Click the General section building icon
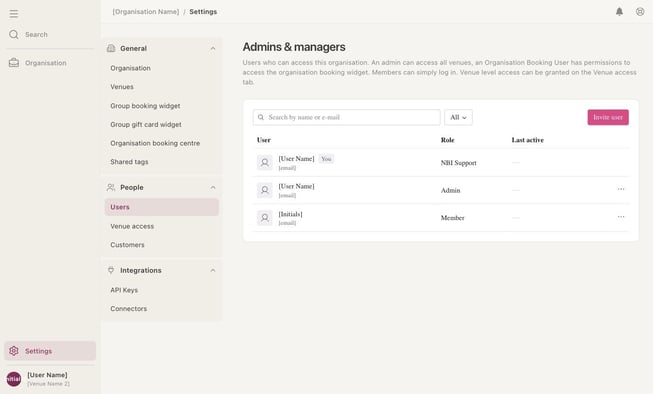The height and width of the screenshot is (394, 653). pyautogui.click(x=111, y=48)
